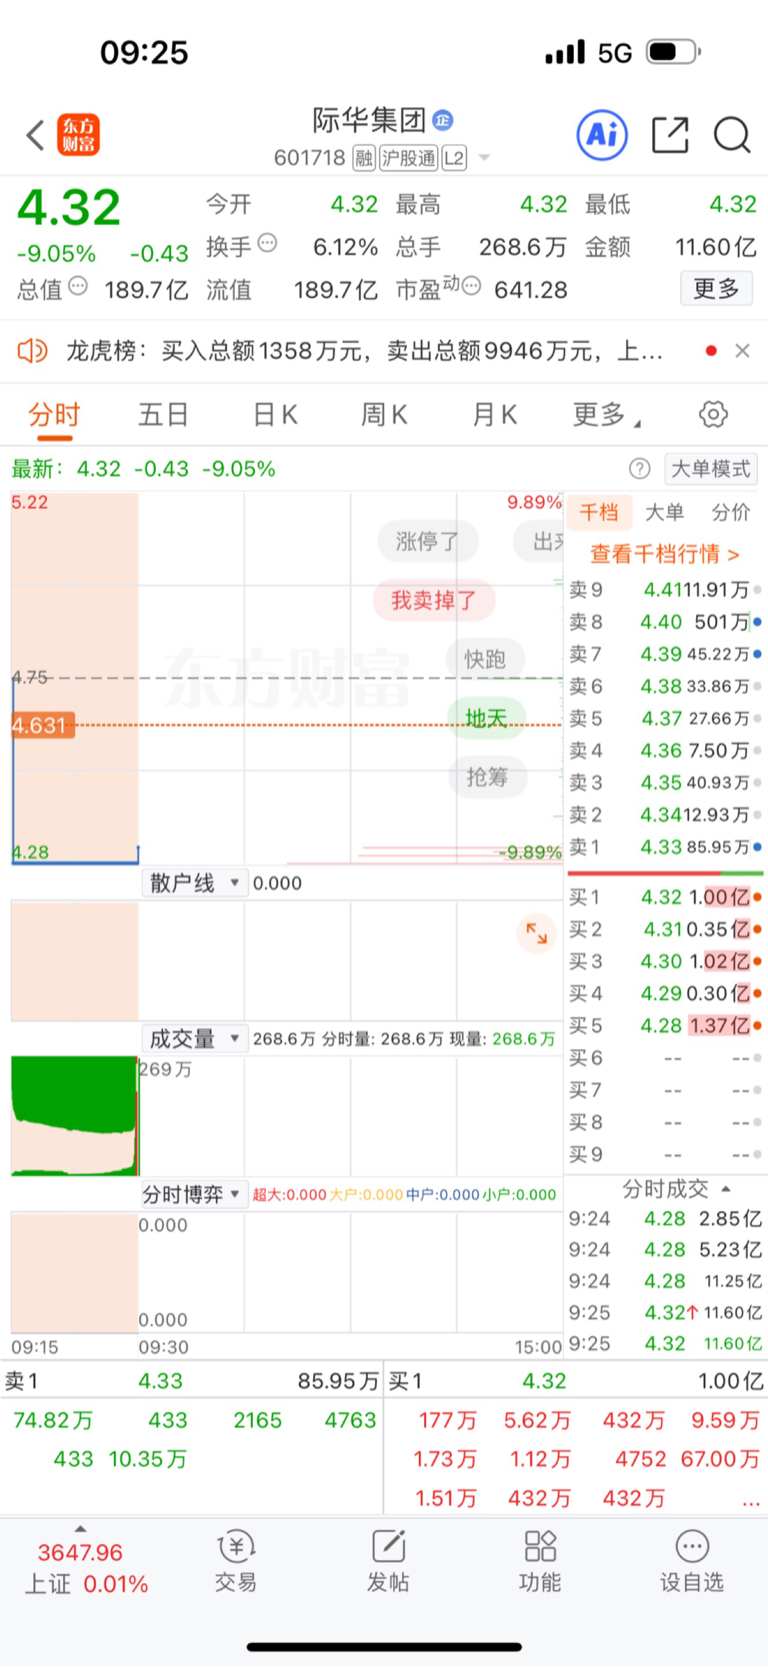This screenshot has width=768, height=1667.
Task: Tap info icon next to 市盈动
Action: coord(471,286)
